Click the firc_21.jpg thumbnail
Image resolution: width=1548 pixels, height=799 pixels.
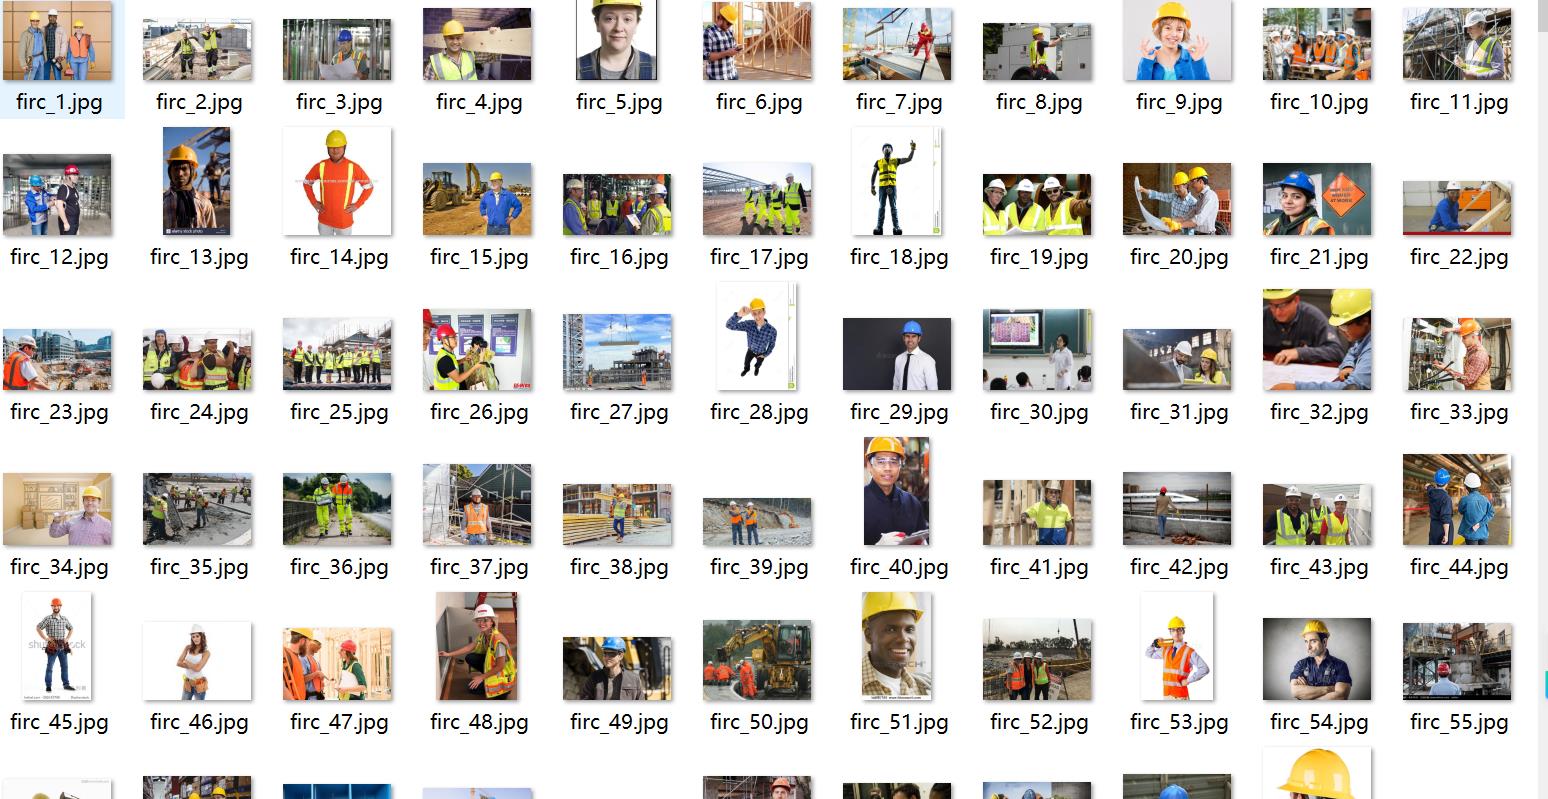point(1317,199)
